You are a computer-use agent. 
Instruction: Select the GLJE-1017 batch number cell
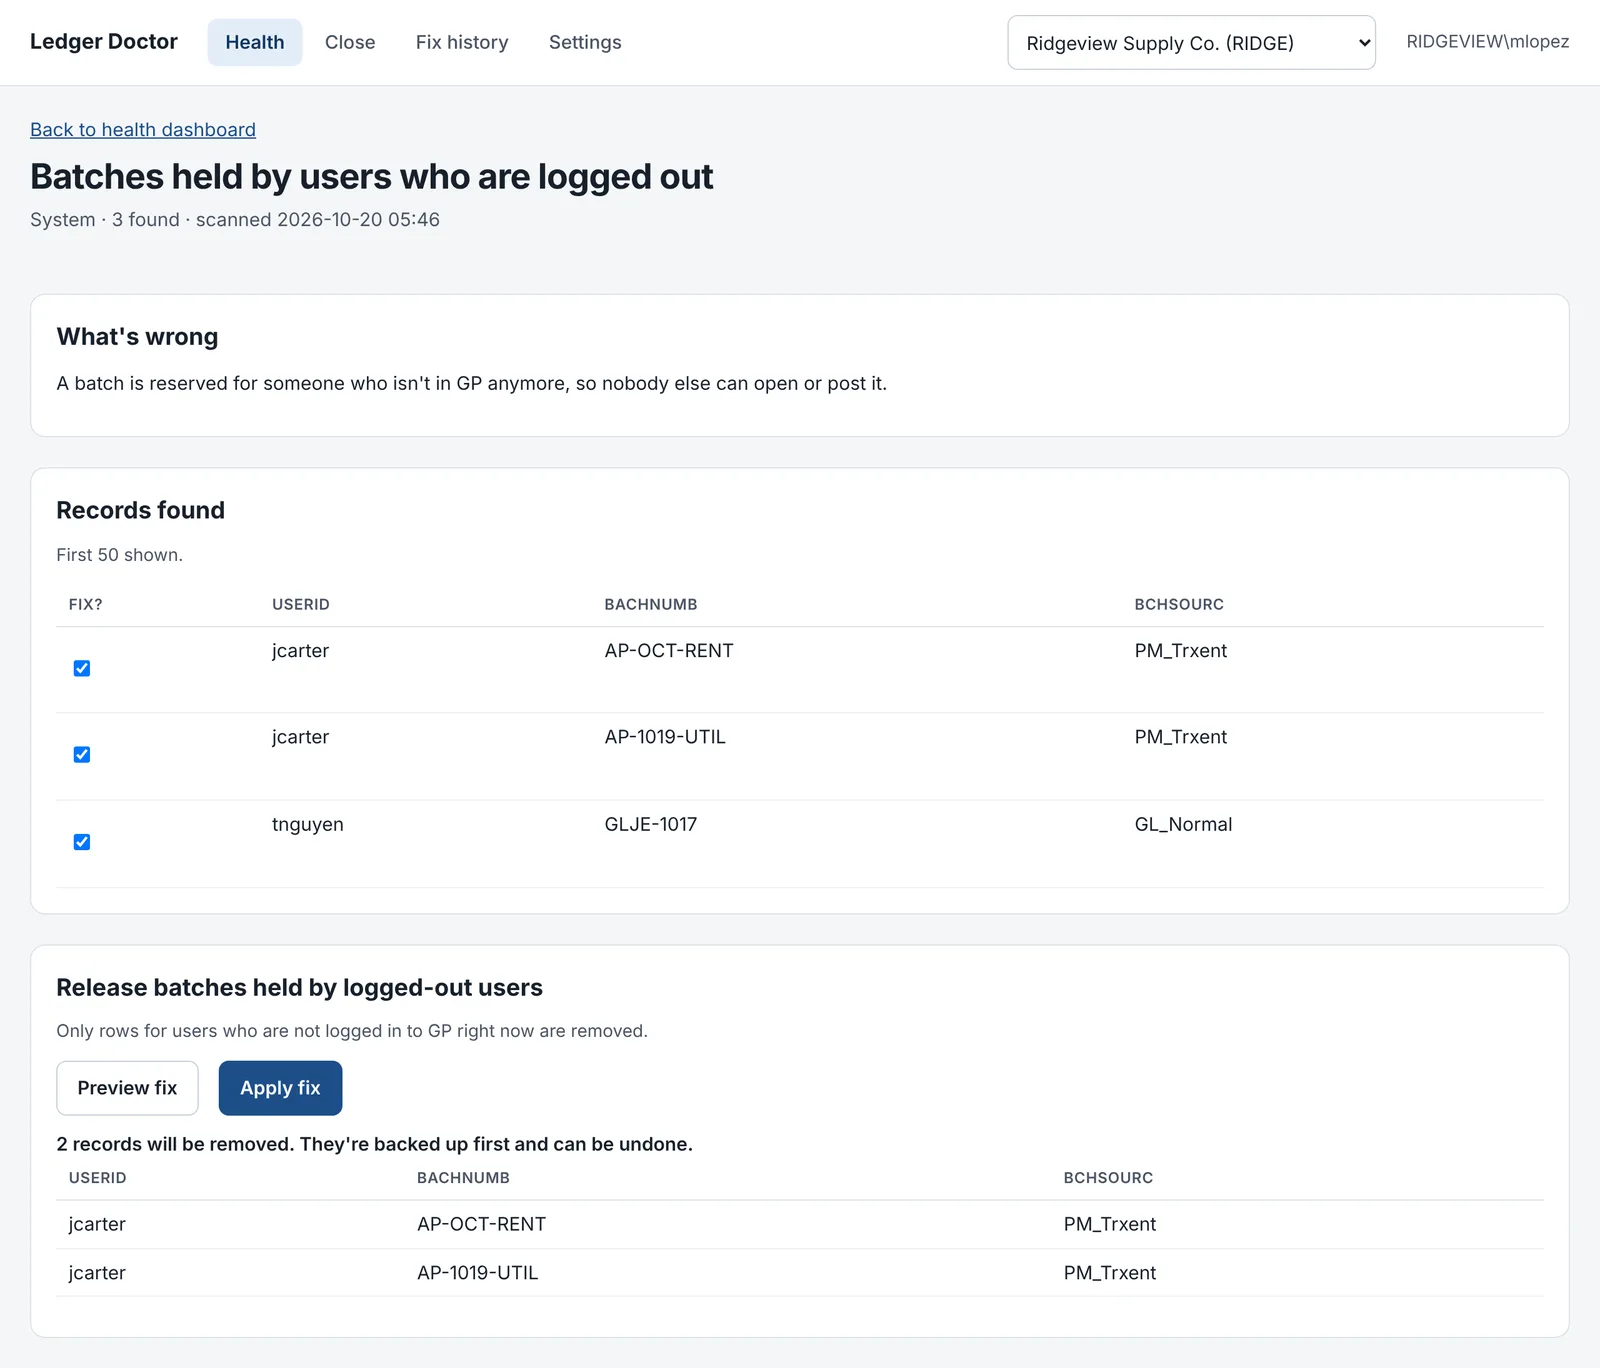pos(651,824)
